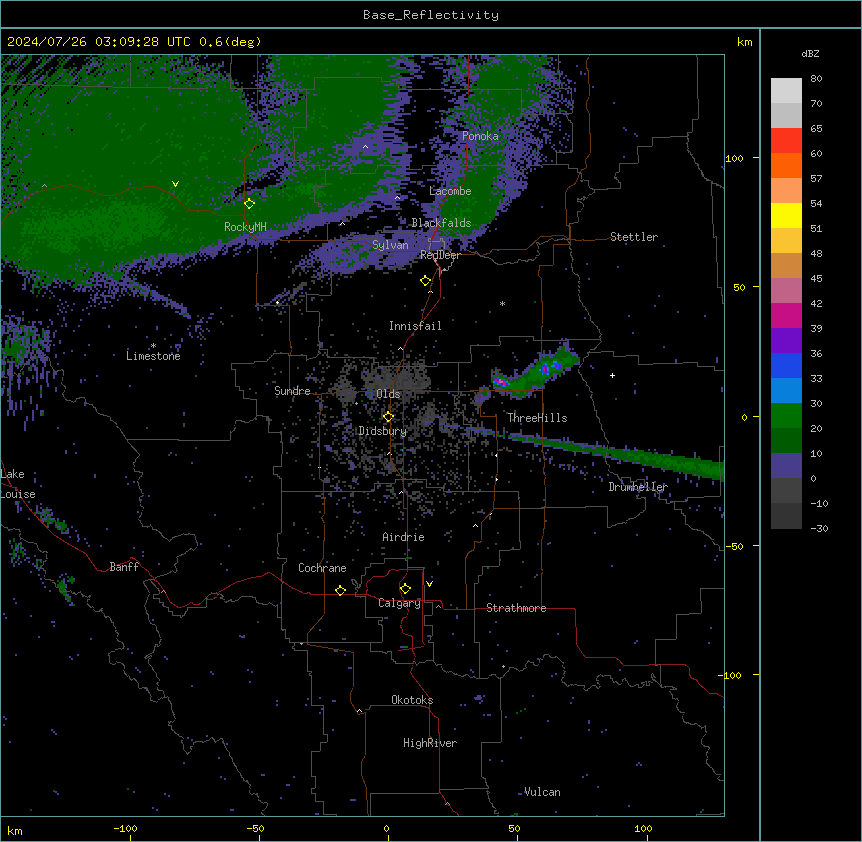Viewport: 862px width, 842px height.
Task: Click the Cochrane label
Action: point(322,568)
